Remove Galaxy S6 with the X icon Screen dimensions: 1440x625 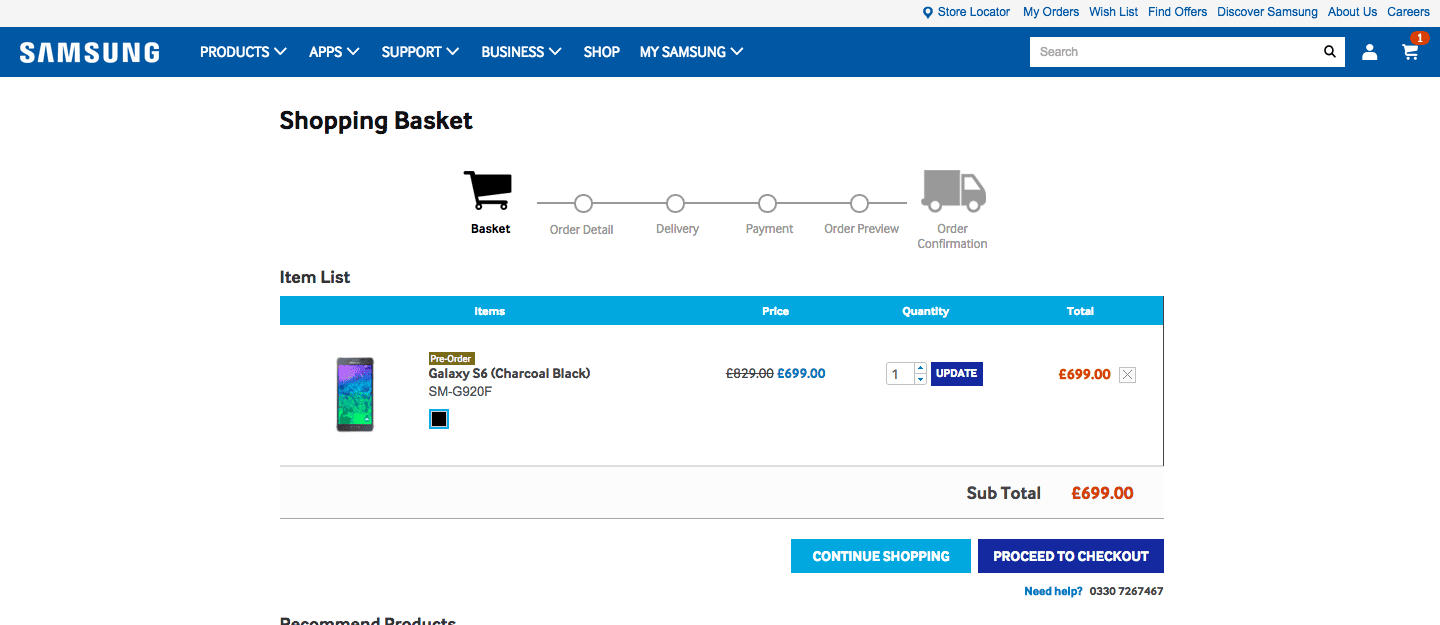pyautogui.click(x=1128, y=375)
